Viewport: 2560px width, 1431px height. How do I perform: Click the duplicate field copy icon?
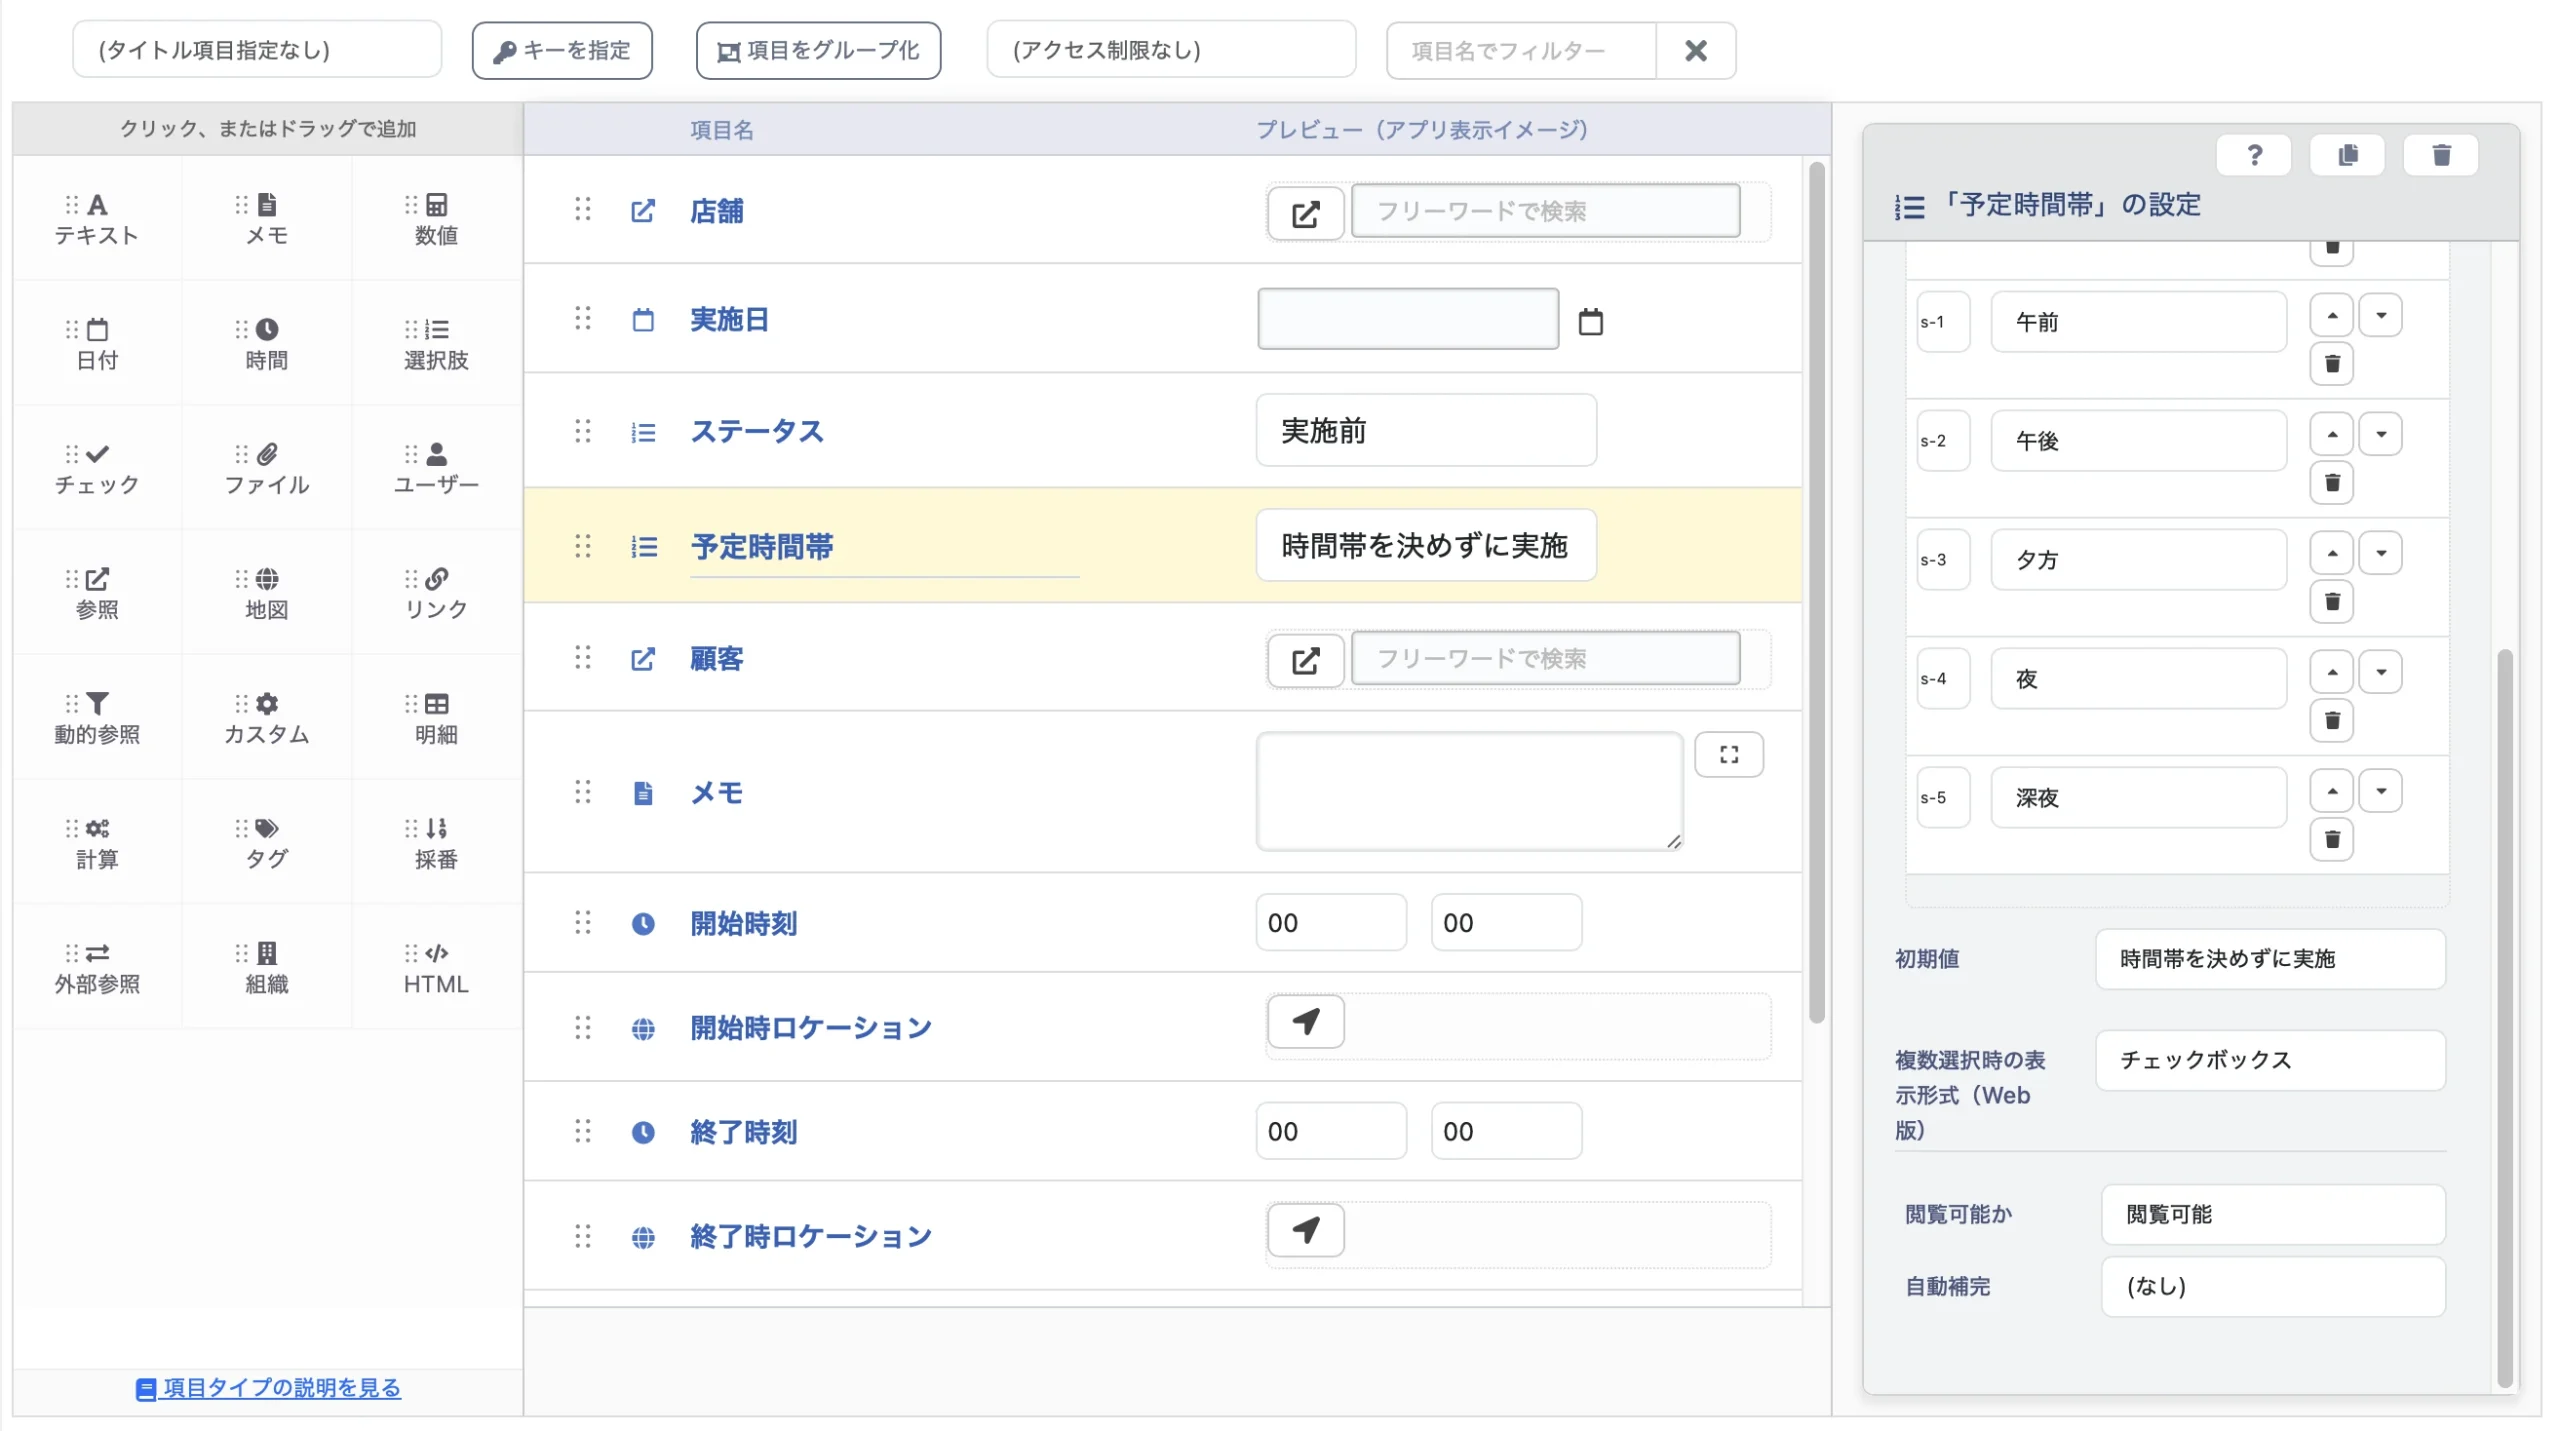point(2347,156)
